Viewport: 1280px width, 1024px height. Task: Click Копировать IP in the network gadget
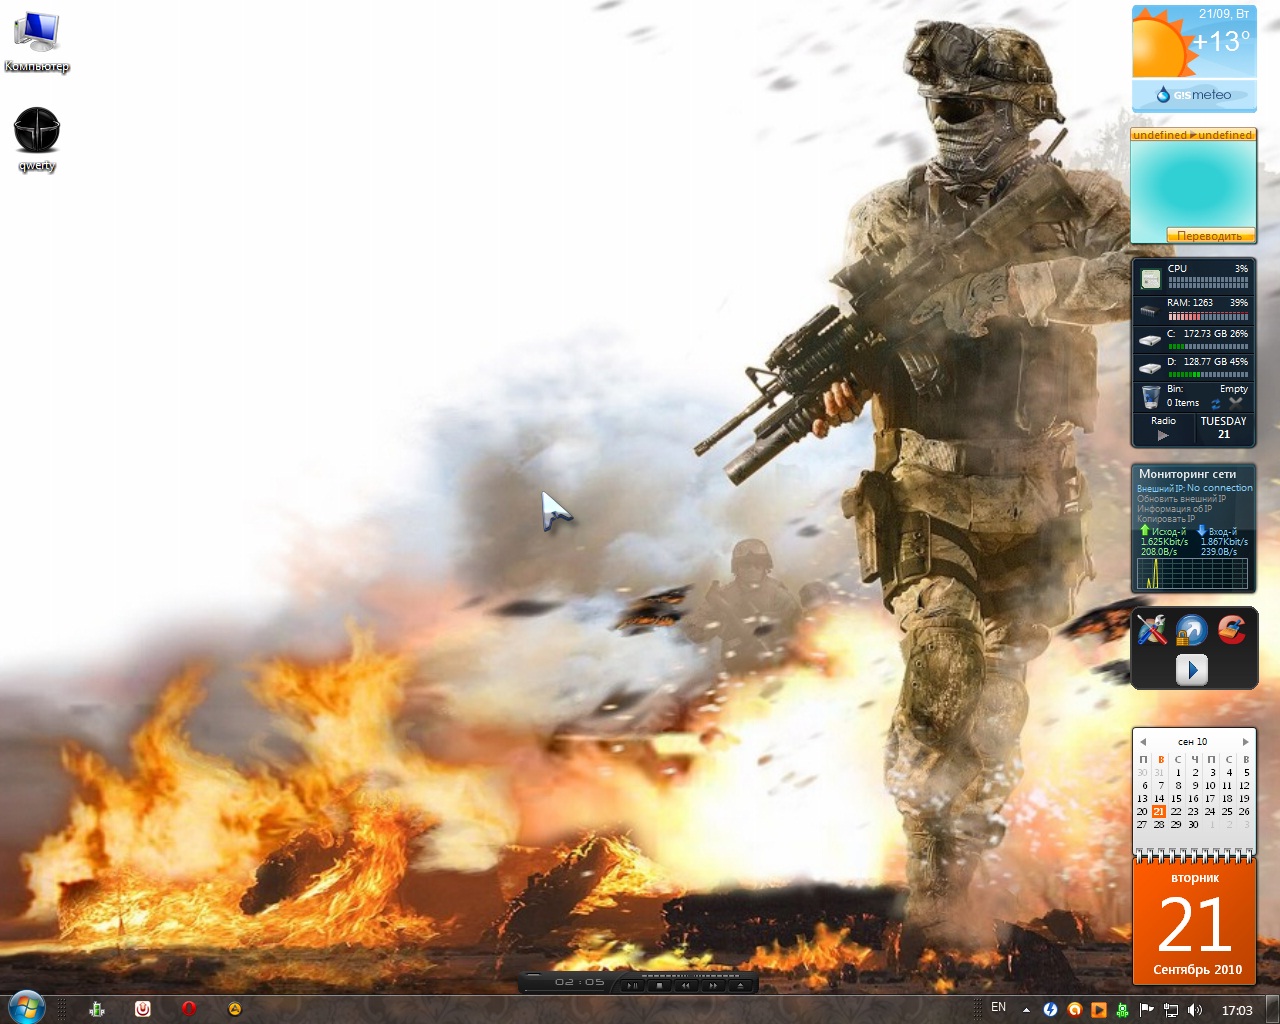1166,518
